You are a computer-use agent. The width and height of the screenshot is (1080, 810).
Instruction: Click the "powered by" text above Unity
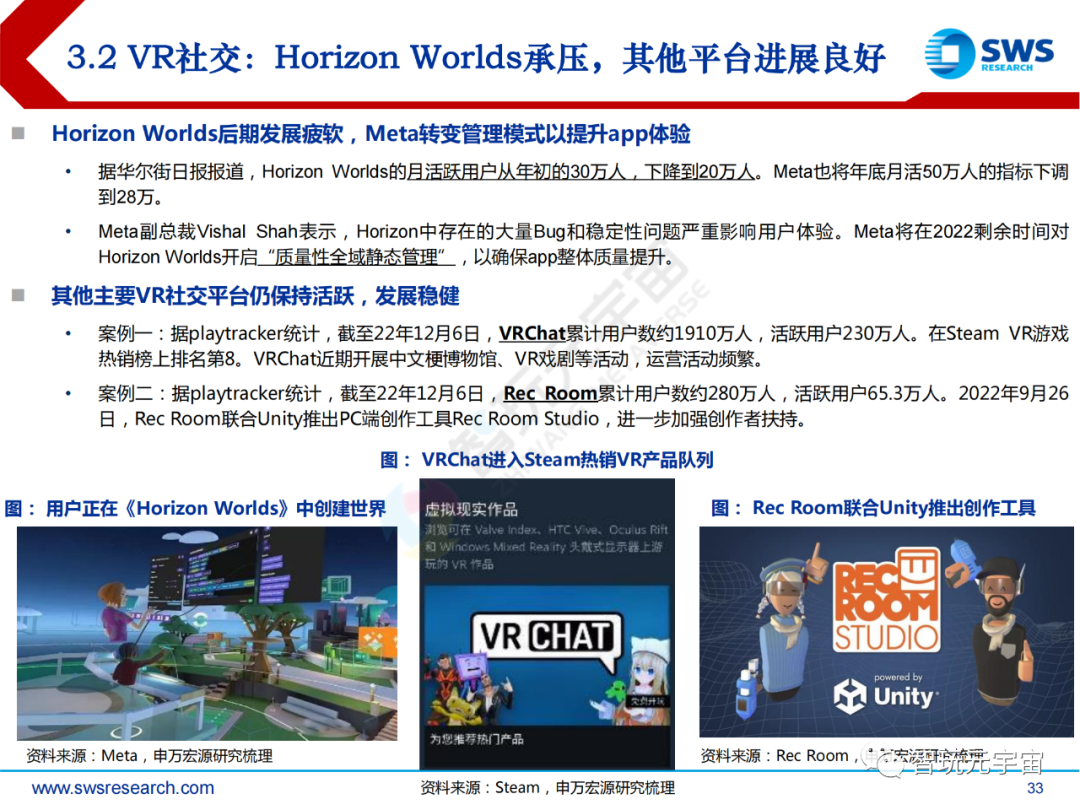tap(898, 678)
